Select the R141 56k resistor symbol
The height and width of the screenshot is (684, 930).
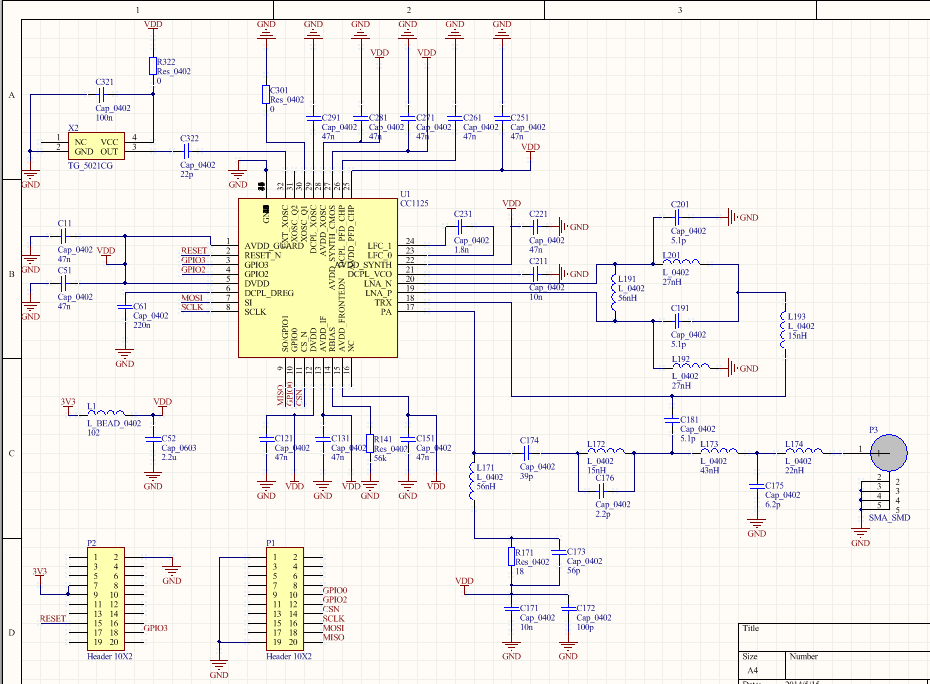click(x=370, y=443)
